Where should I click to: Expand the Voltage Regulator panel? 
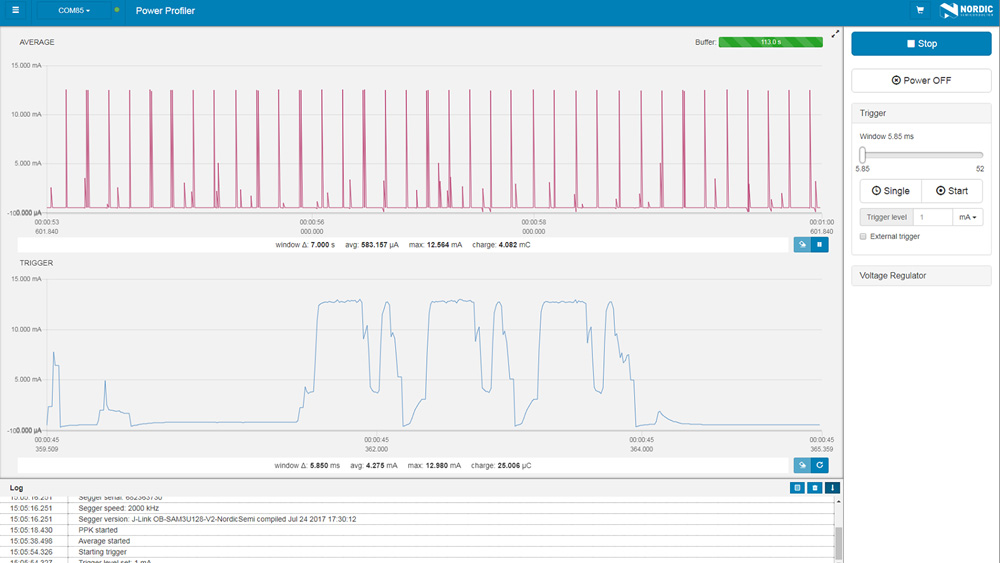click(921, 276)
